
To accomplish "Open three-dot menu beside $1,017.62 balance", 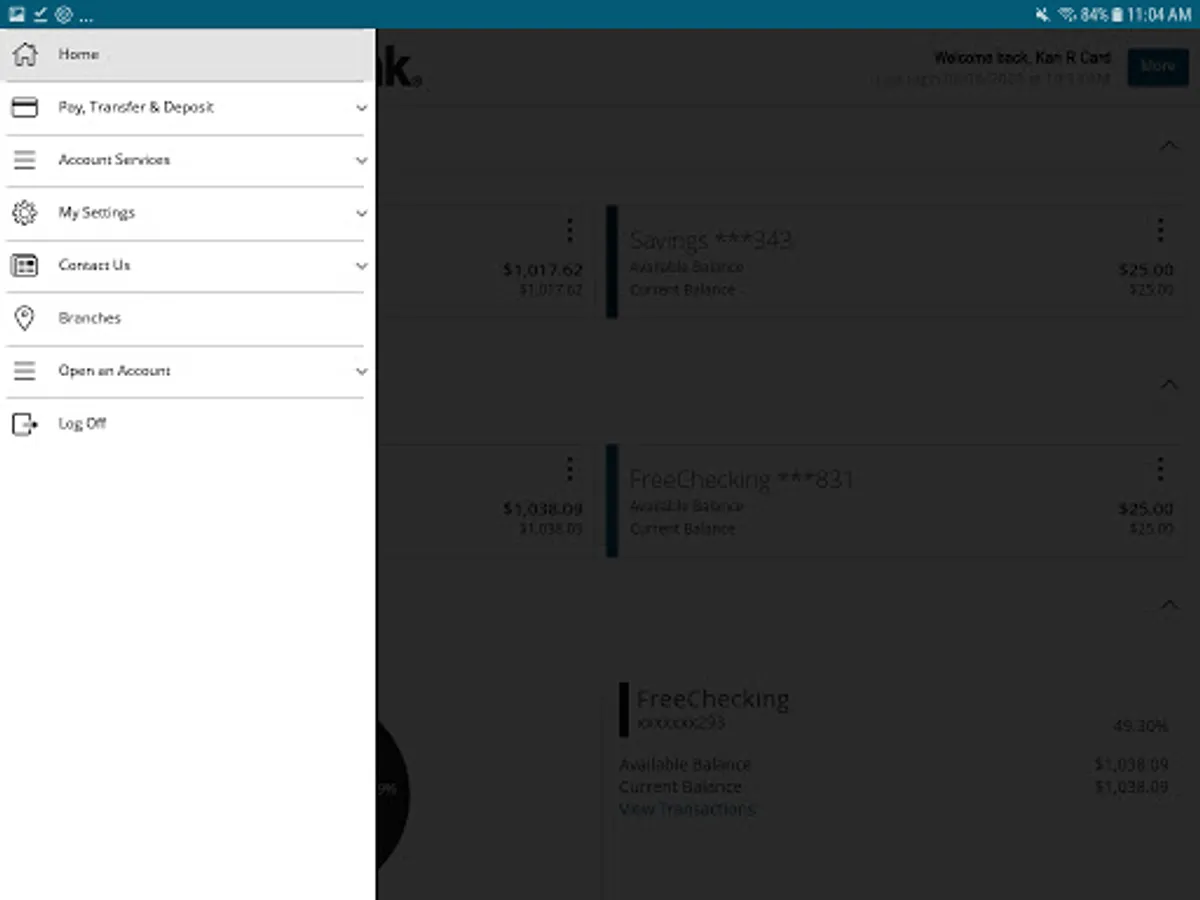I will coord(569,230).
